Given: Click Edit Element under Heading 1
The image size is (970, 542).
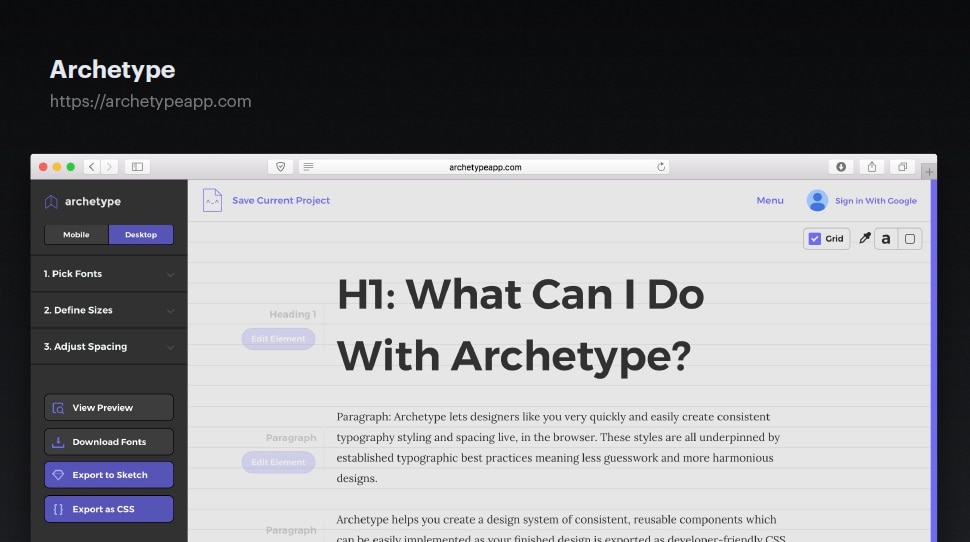Looking at the screenshot, I should pos(278,338).
